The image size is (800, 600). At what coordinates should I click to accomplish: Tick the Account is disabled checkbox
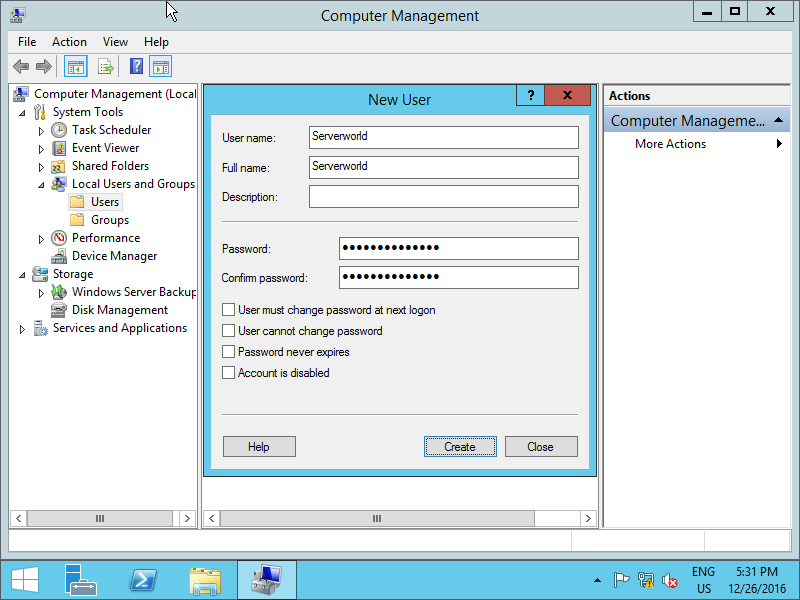[x=229, y=373]
